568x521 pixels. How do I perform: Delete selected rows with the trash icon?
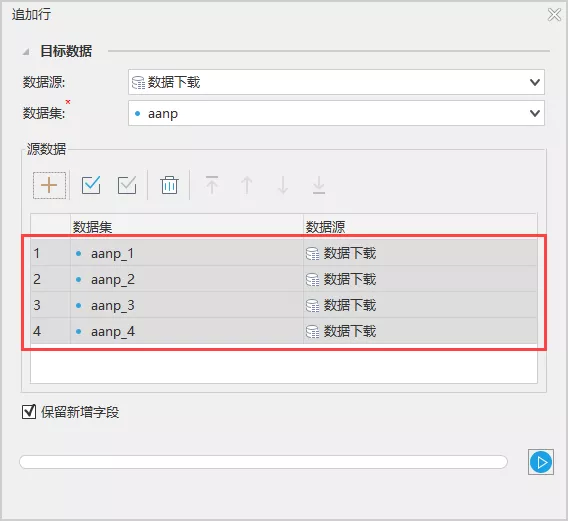(169, 185)
